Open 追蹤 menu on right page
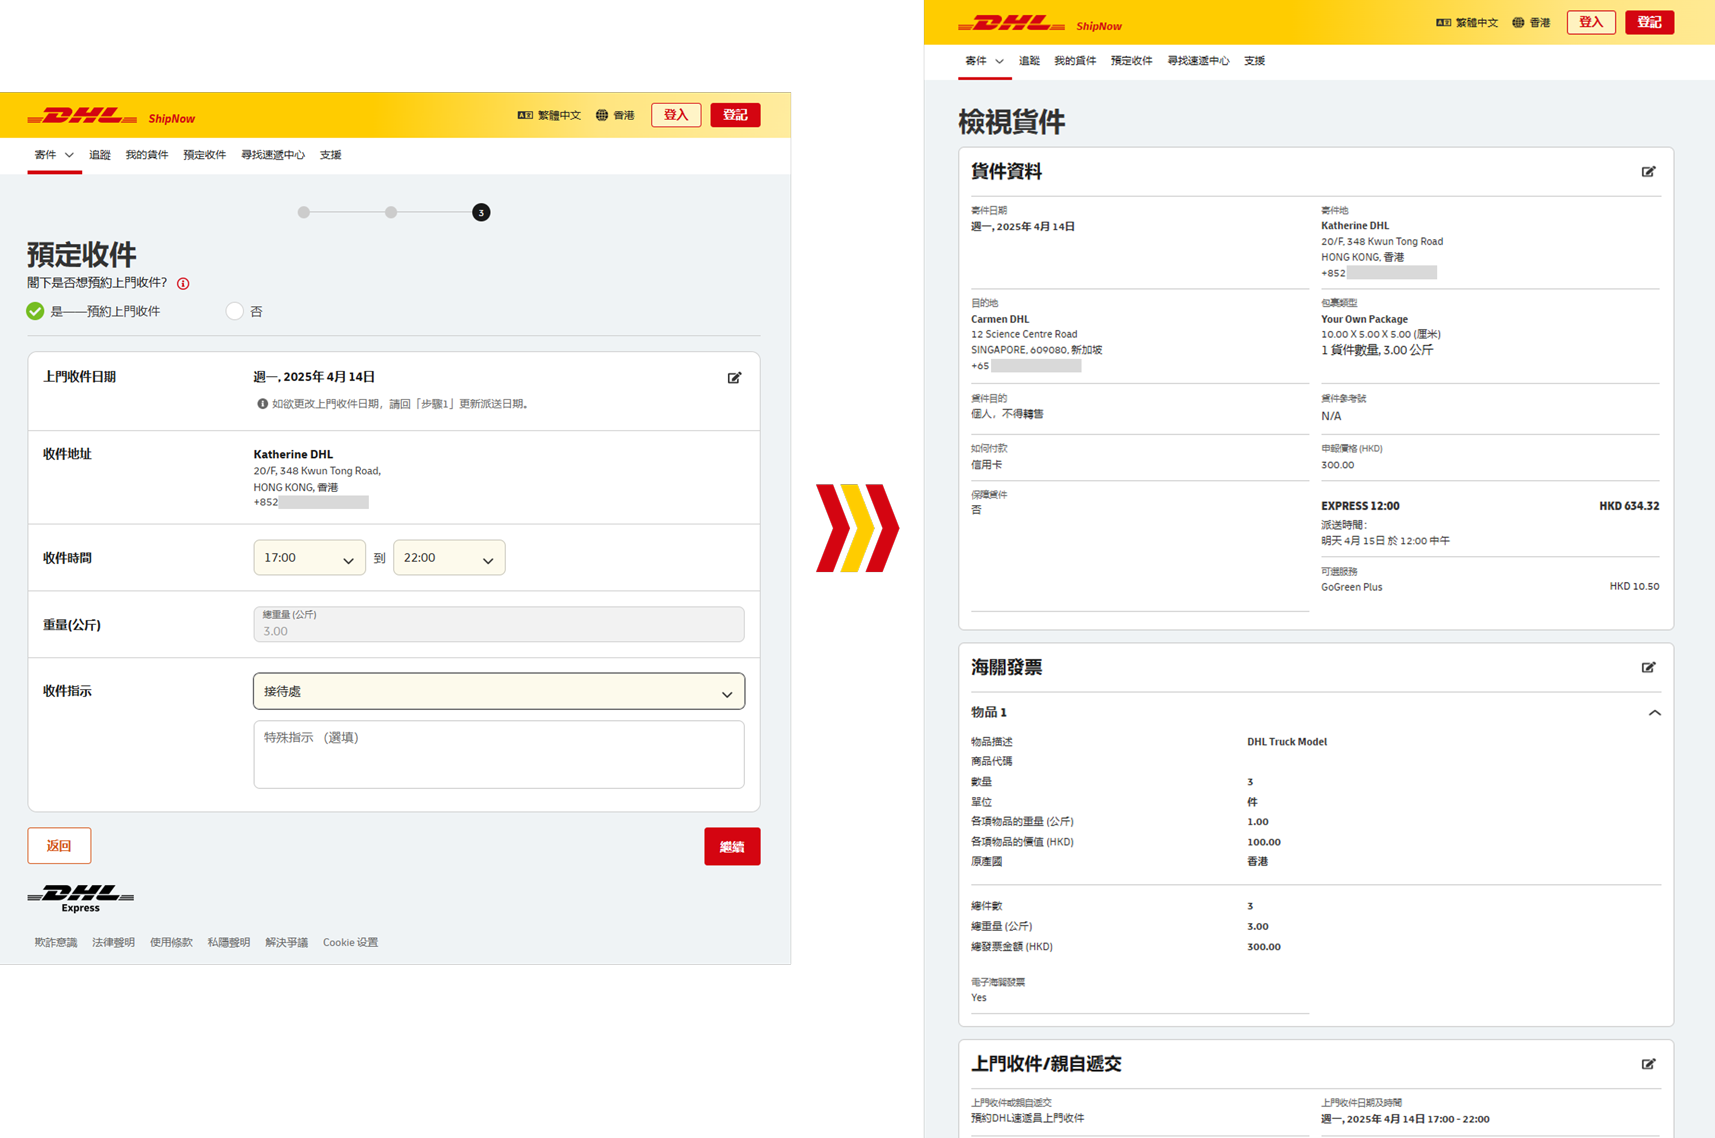This screenshot has height=1138, width=1715. tap(1029, 61)
